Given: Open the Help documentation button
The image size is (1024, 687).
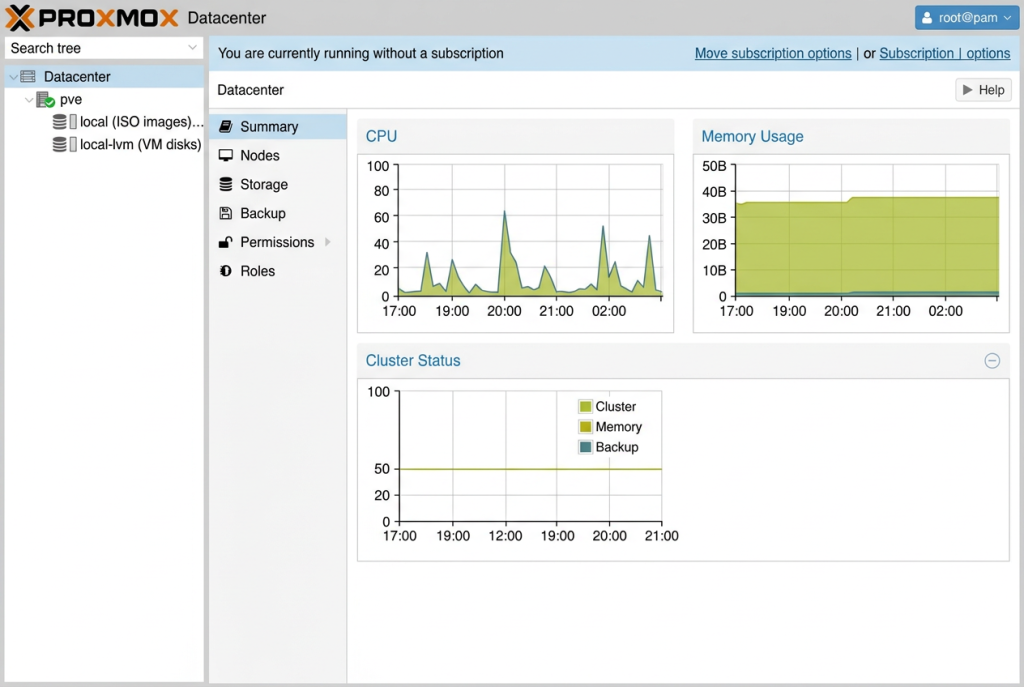Looking at the screenshot, I should 984,89.
